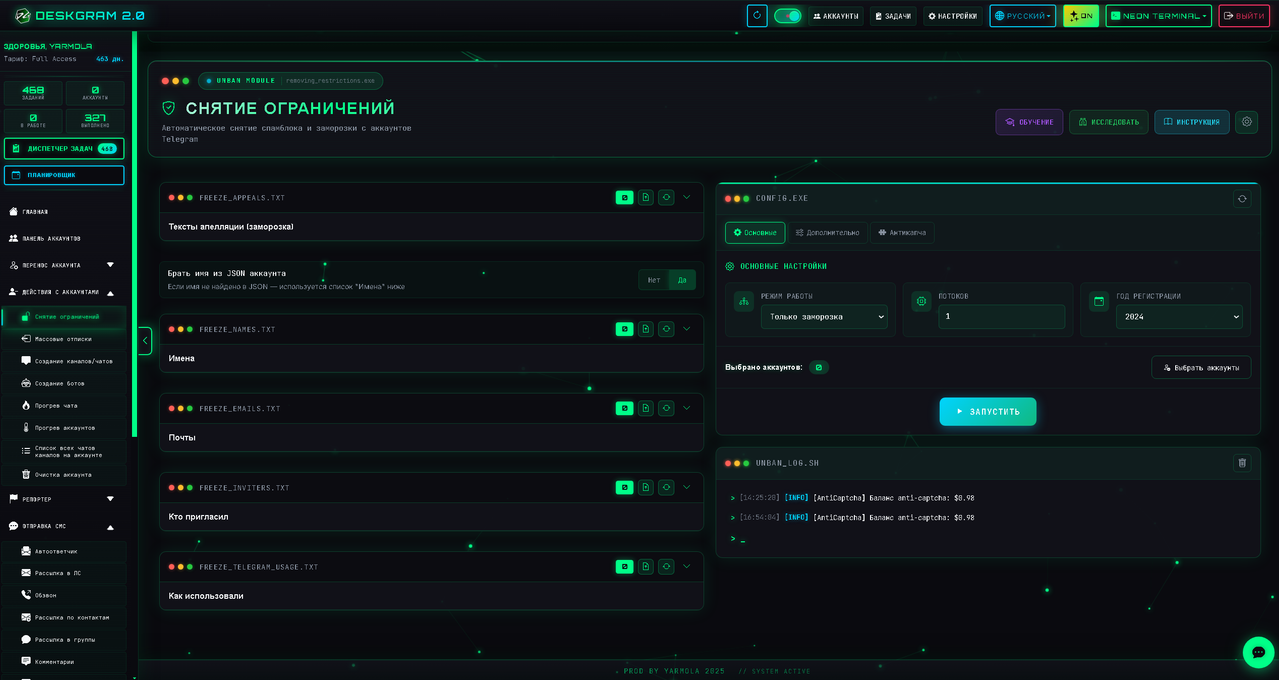Open the chat support bubble icon
The image size is (1279, 680).
click(1258, 652)
